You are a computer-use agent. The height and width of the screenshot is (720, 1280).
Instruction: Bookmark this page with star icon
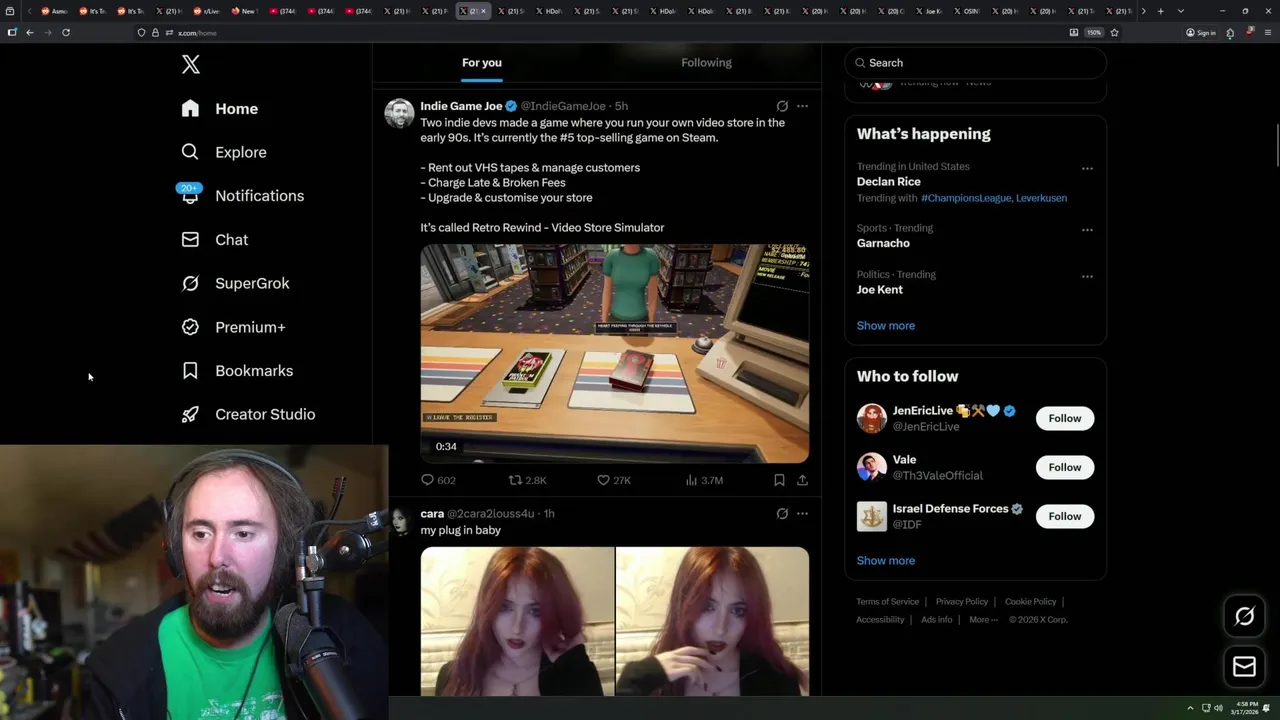1114,32
